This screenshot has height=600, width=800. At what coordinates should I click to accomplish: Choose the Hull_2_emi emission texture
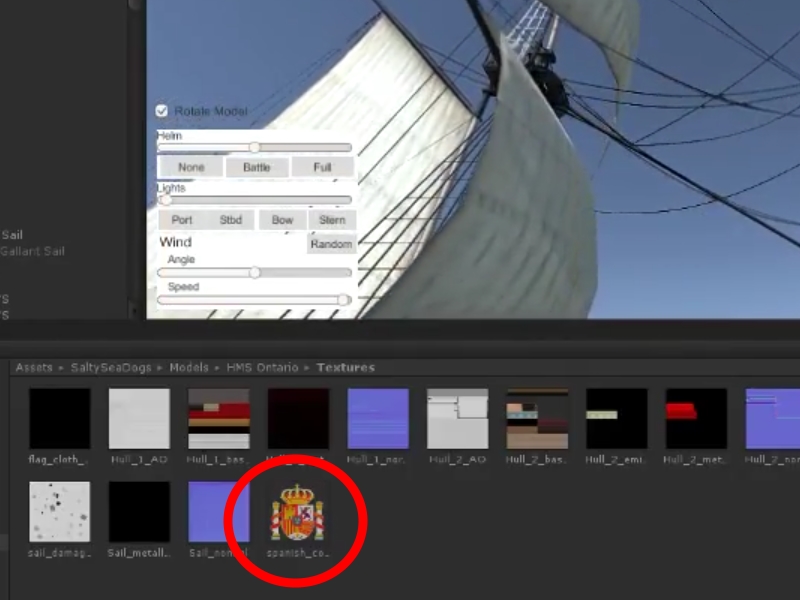616,419
